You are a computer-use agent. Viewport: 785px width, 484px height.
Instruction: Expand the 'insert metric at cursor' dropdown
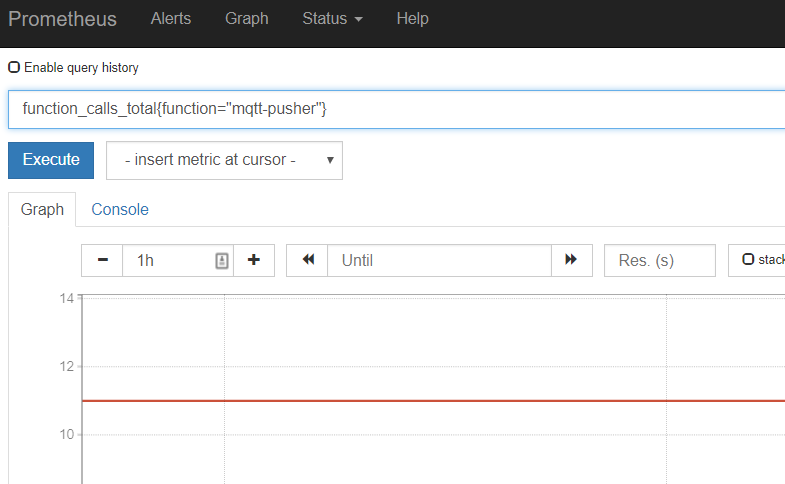[x=224, y=160]
